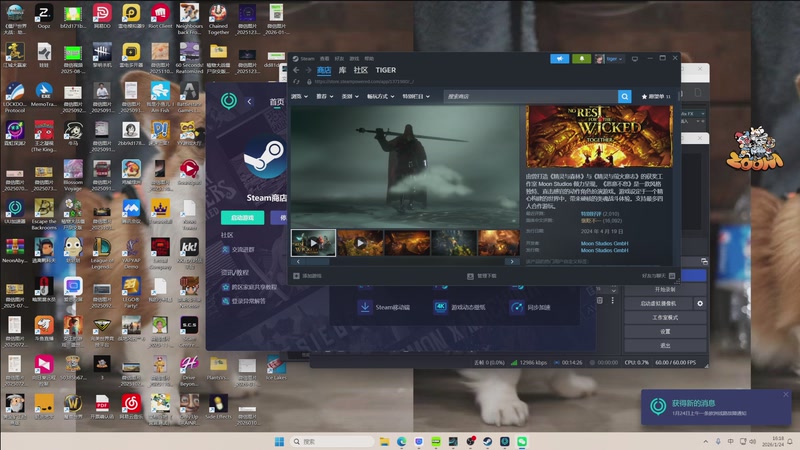Viewport: 800px width, 450px height.
Task: Go forward in Steam navigation
Action: pos(308,70)
